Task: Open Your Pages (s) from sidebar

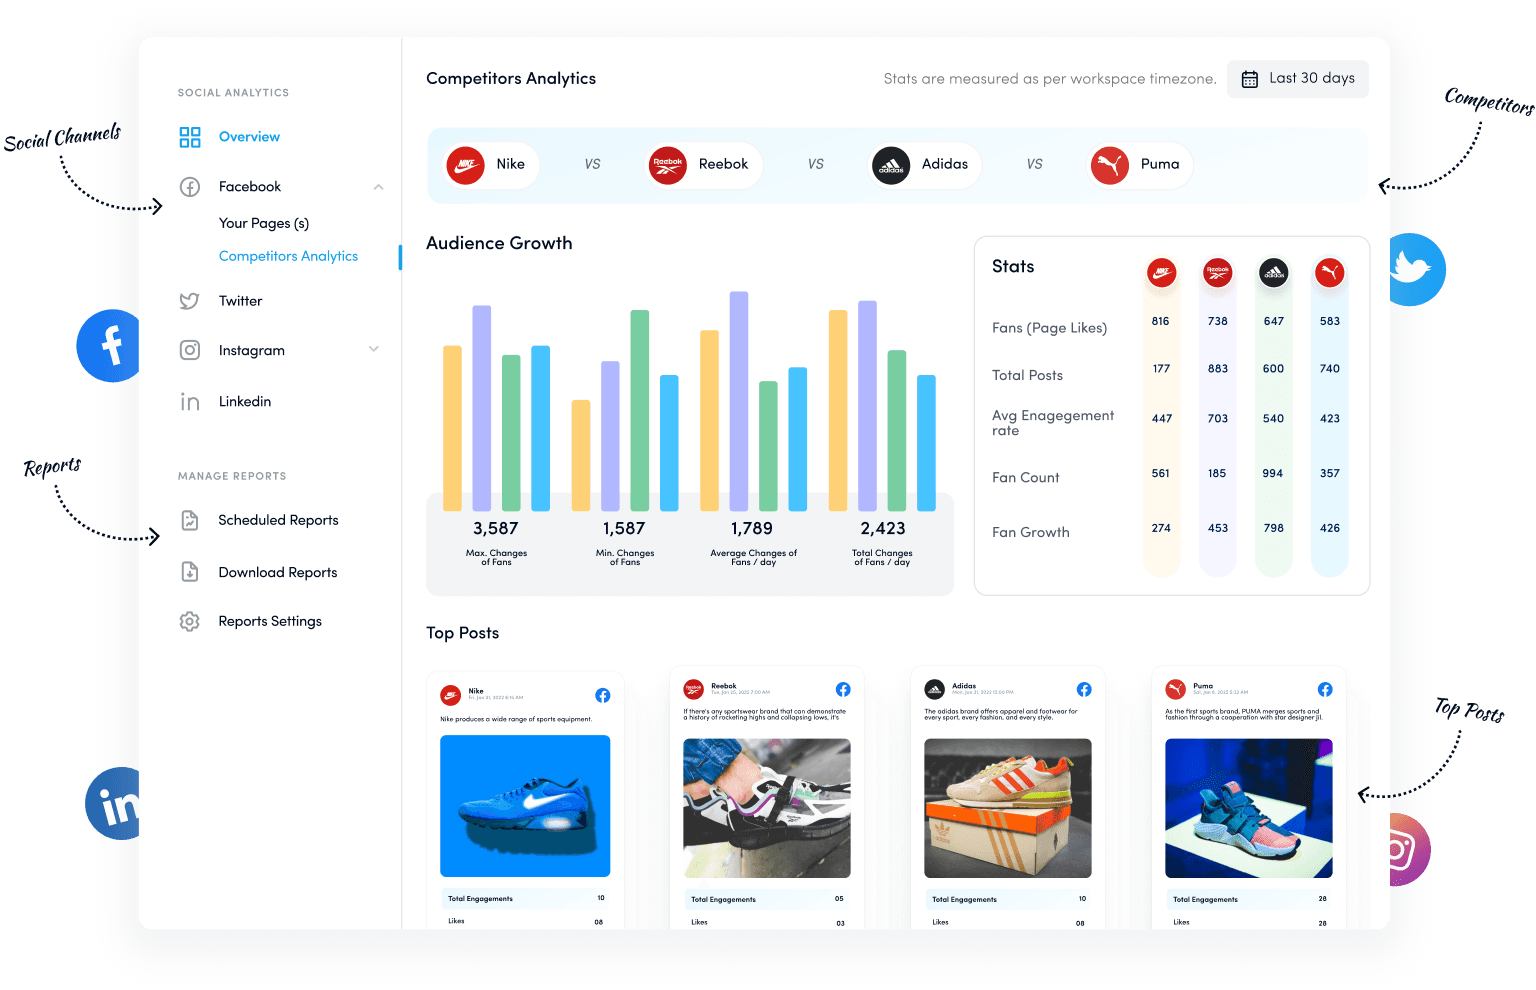Action: pos(263,222)
